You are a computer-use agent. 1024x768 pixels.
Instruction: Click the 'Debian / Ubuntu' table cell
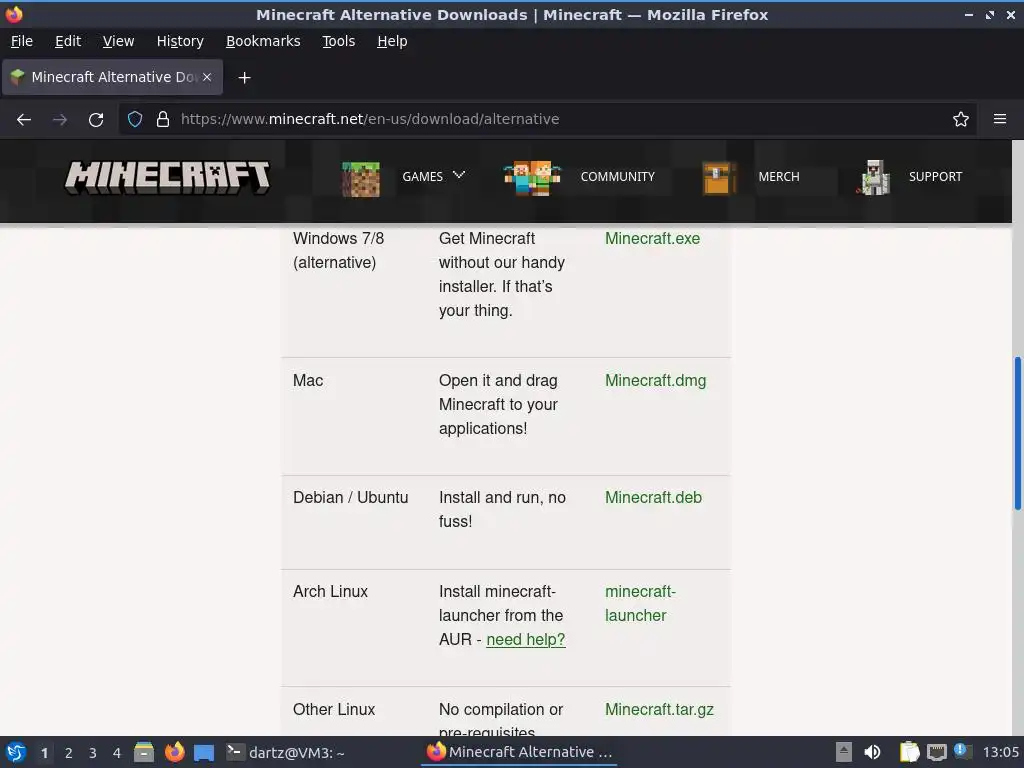[x=350, y=498]
